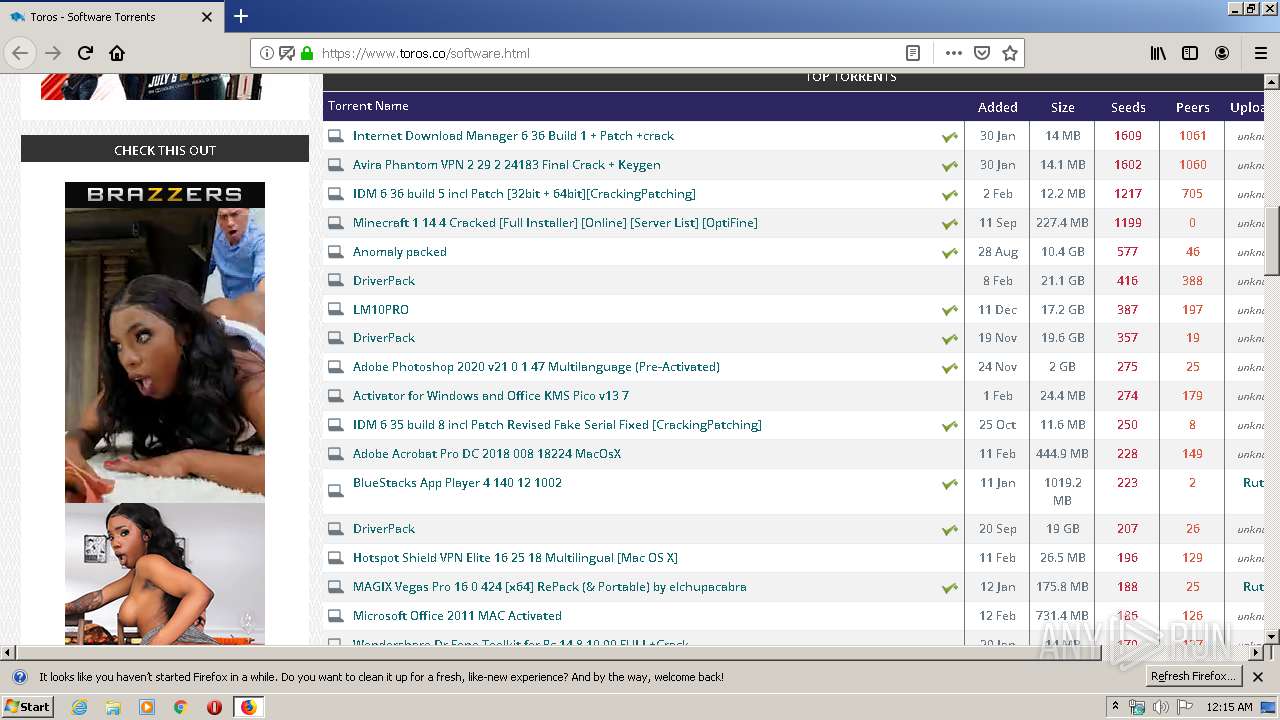1280x720 pixels.
Task: Dismiss the Firefox refresh notification bar
Action: coord(1258,677)
